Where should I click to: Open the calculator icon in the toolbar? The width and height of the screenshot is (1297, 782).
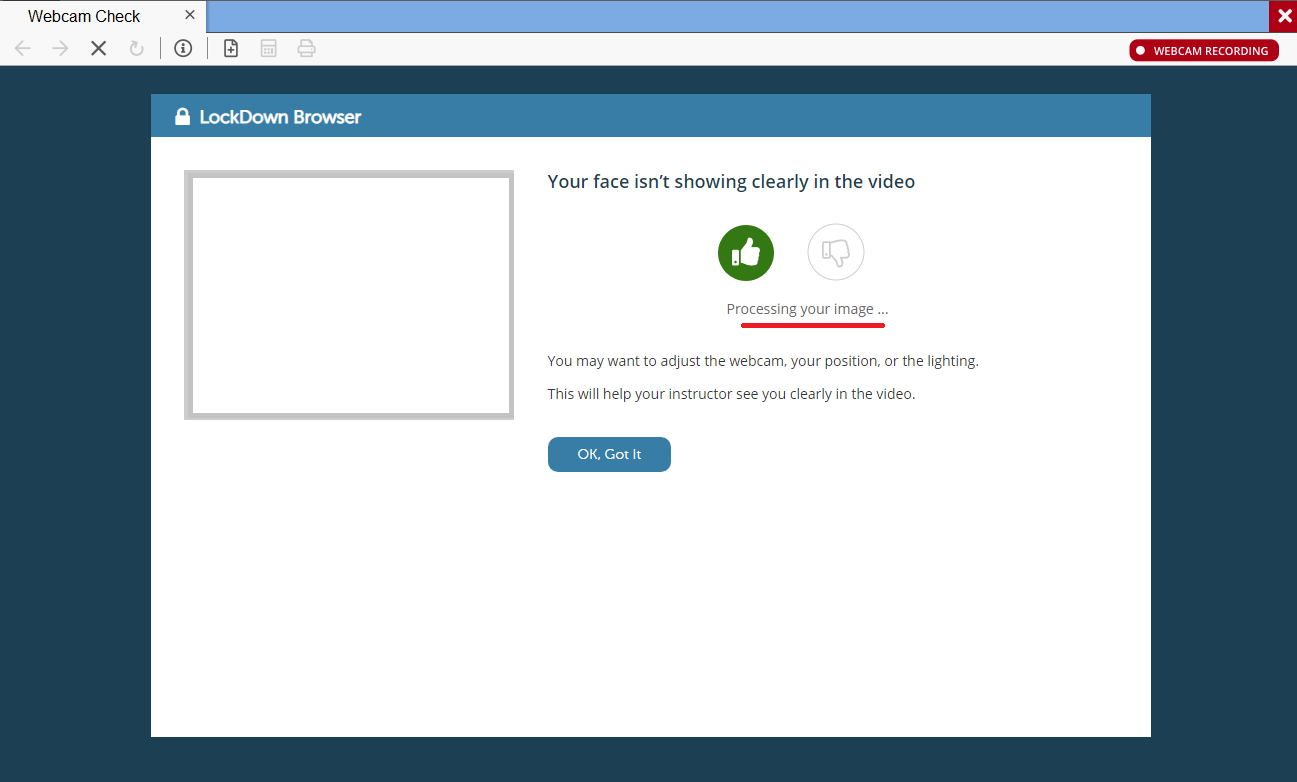268,48
